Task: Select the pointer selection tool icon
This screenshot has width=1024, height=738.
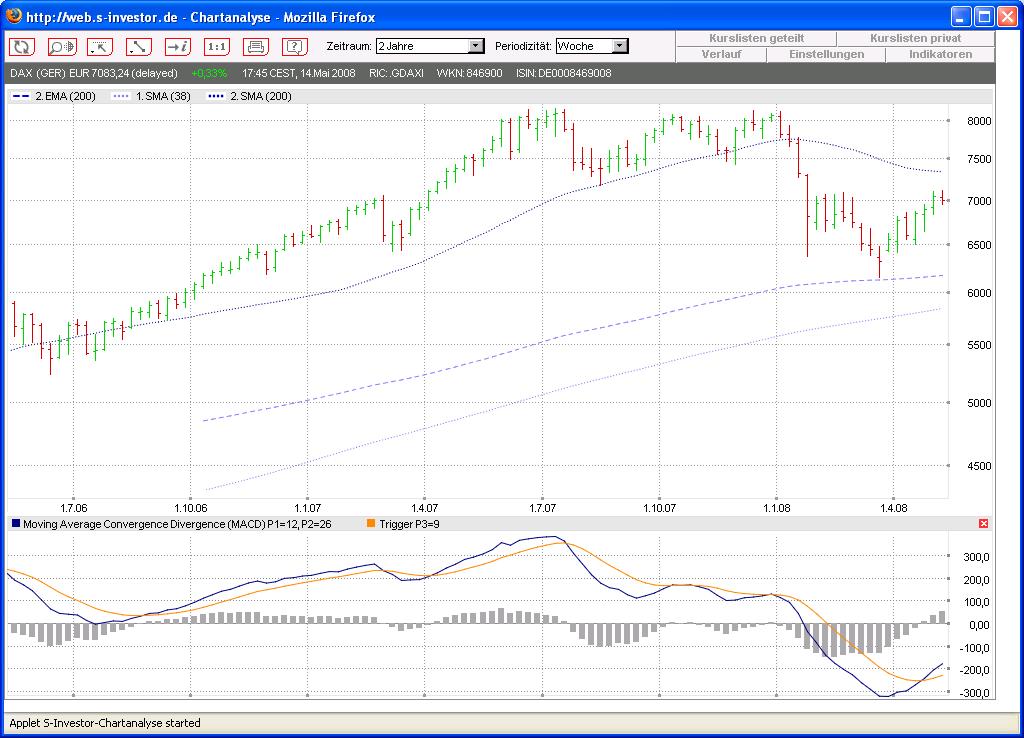Action: pyautogui.click(x=100, y=46)
